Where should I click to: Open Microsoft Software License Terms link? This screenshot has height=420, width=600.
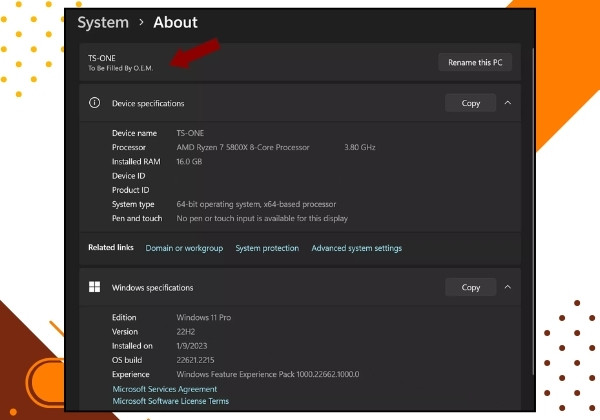coord(171,401)
